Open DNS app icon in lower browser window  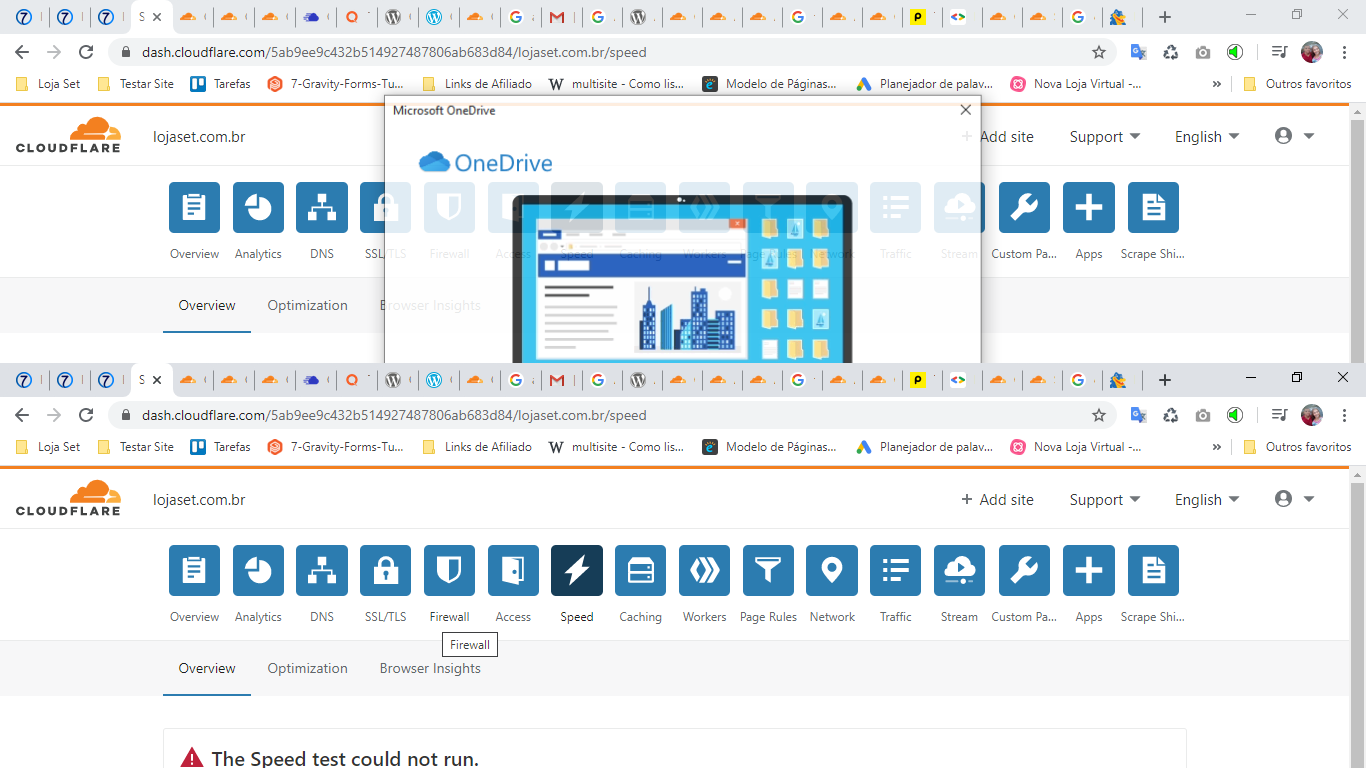[322, 571]
